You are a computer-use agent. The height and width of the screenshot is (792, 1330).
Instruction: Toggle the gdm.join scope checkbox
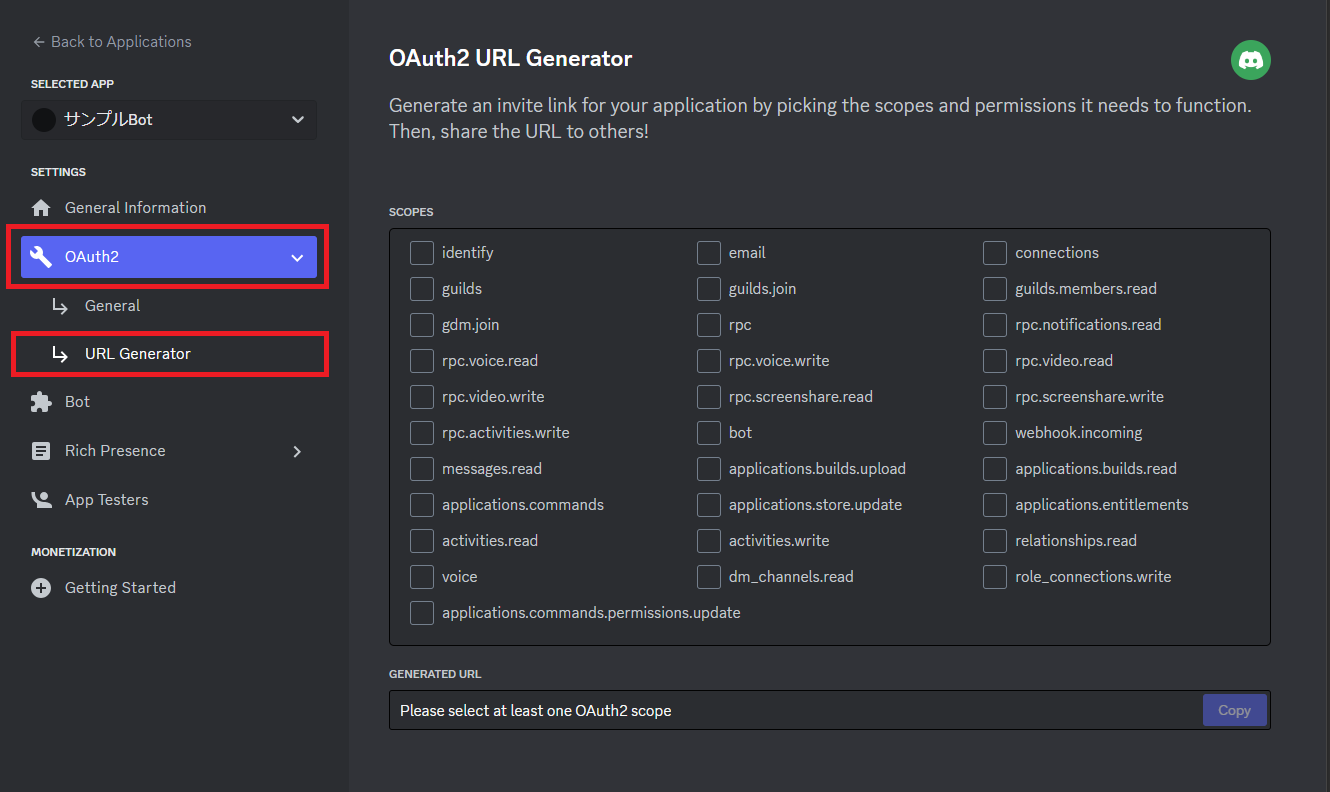(422, 325)
